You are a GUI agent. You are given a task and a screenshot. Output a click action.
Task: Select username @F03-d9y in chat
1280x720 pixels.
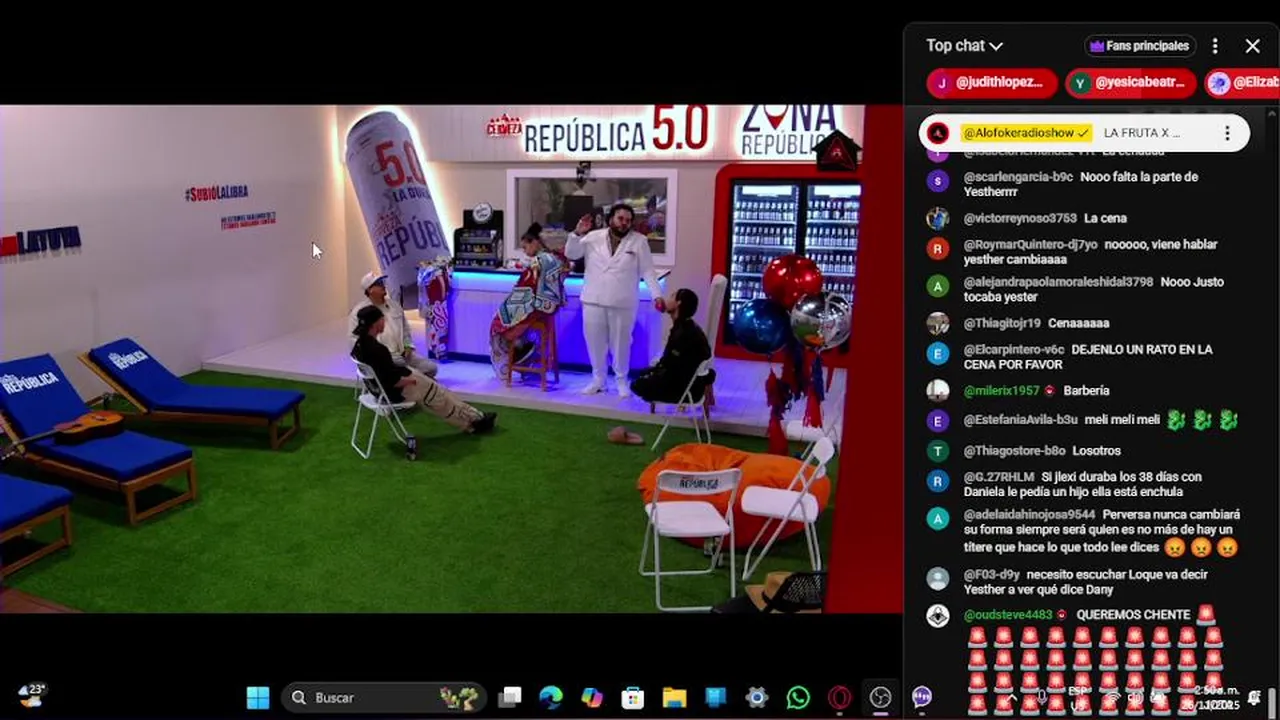[x=990, y=575]
